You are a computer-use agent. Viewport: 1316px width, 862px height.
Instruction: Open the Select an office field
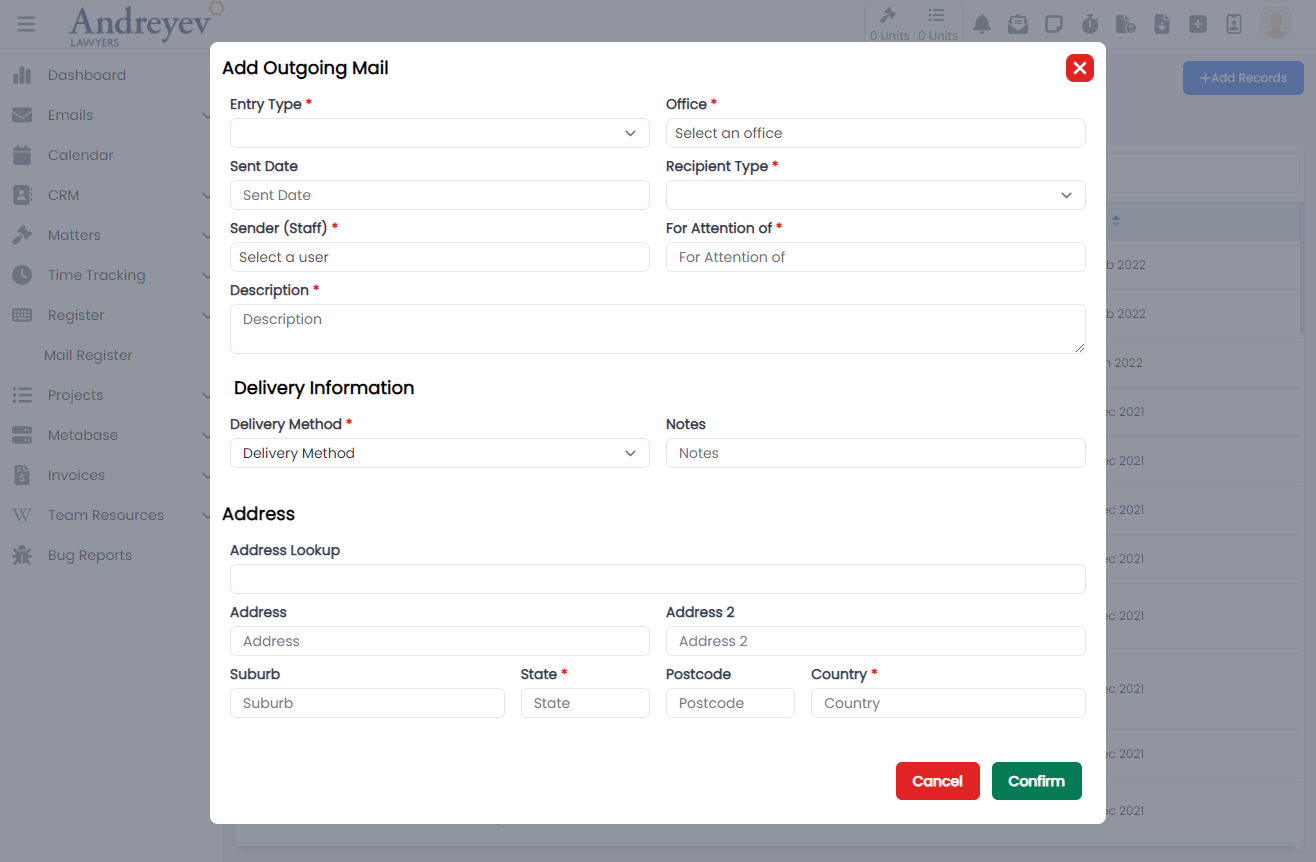(875, 133)
